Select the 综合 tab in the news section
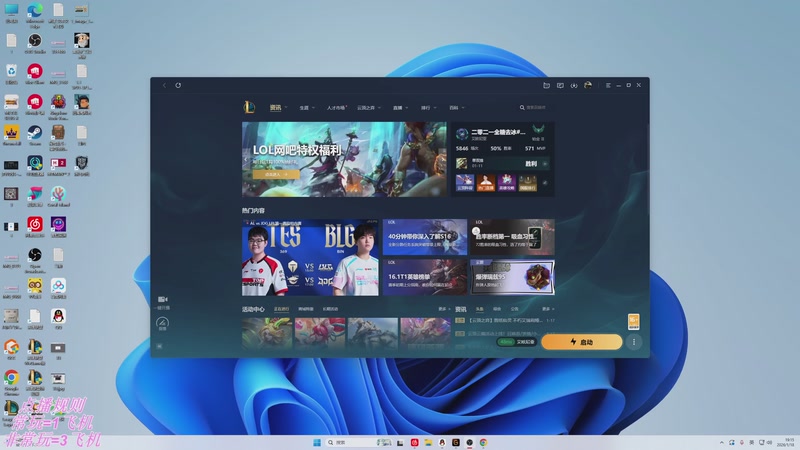Viewport: 800px width, 450px height. point(497,309)
